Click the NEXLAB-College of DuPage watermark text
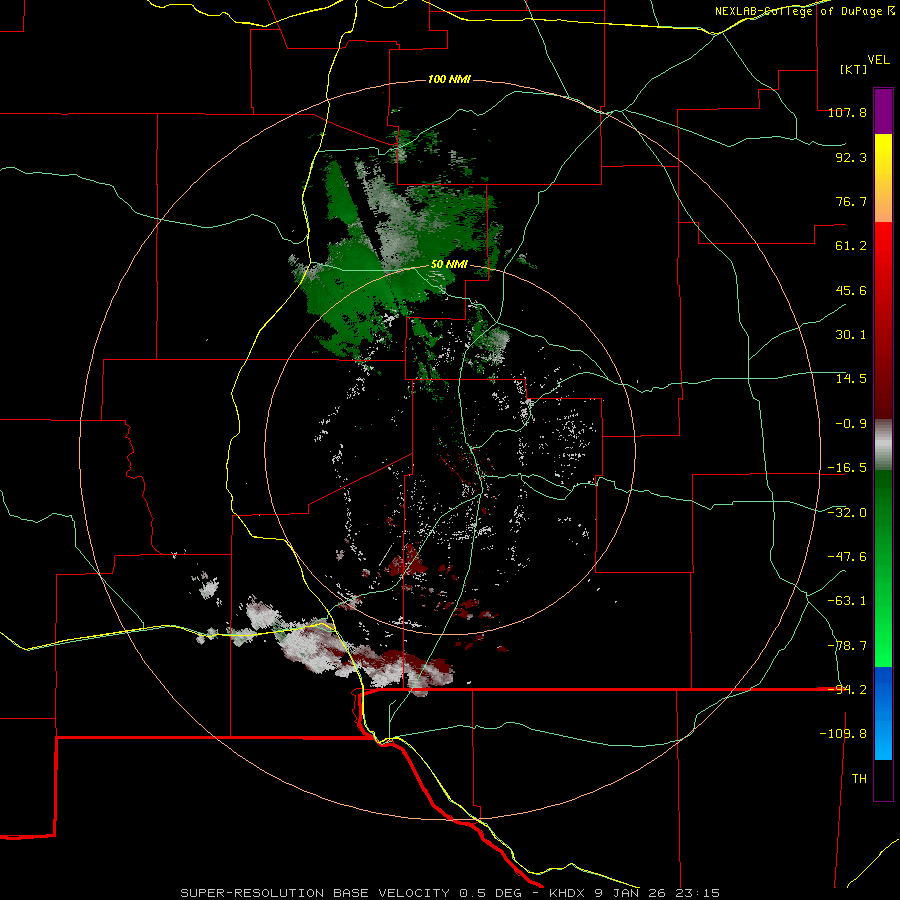 (x=804, y=11)
